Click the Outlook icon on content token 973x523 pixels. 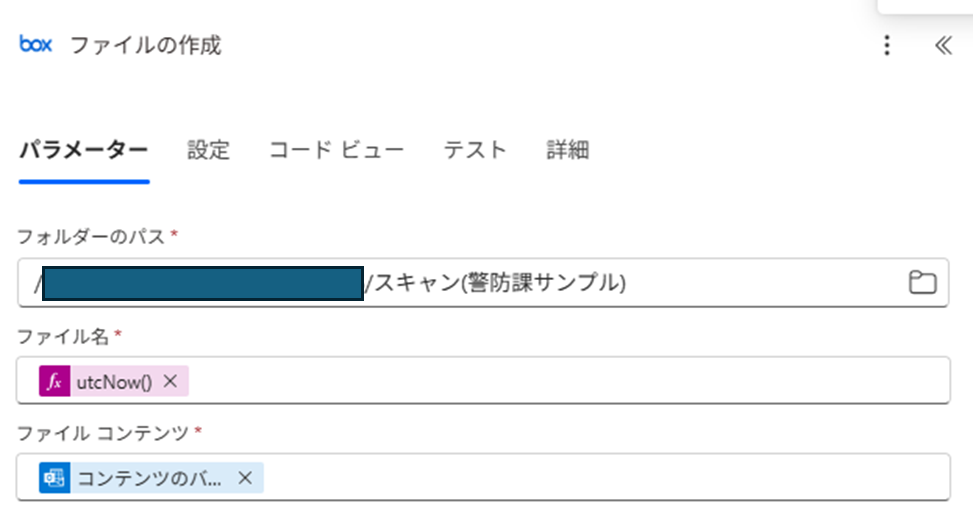pos(55,478)
